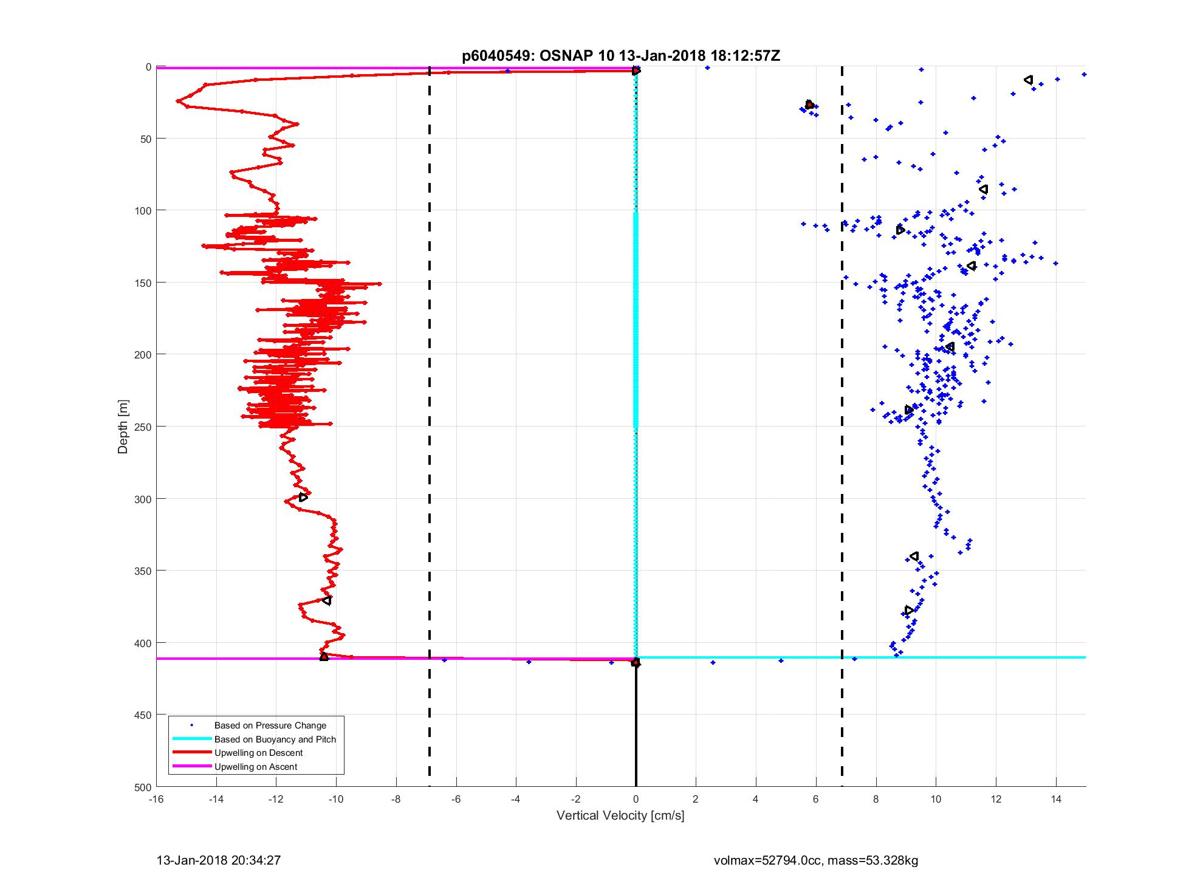Click x-axis tick label 6
Image resolution: width=1200 pixels, height=885 pixels.
click(816, 799)
